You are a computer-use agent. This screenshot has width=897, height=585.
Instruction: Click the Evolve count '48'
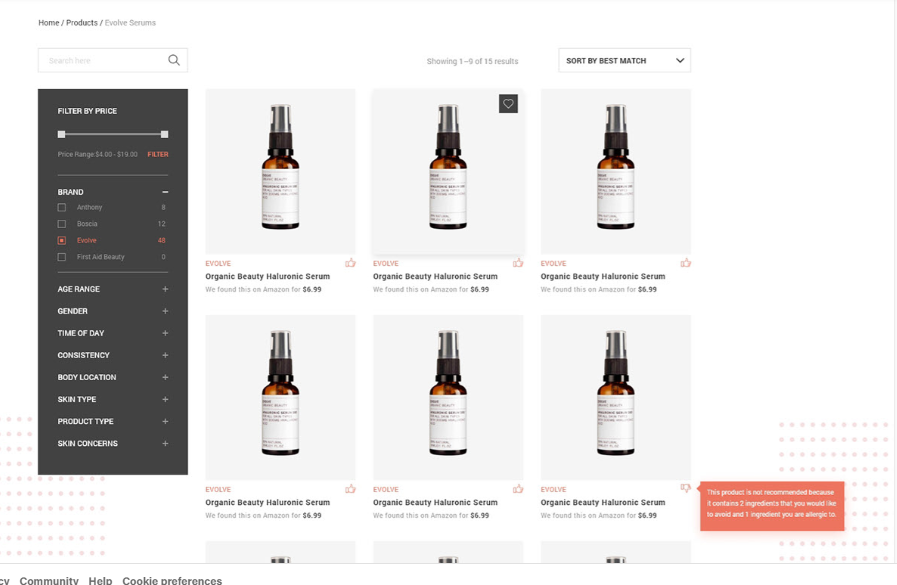161,241
